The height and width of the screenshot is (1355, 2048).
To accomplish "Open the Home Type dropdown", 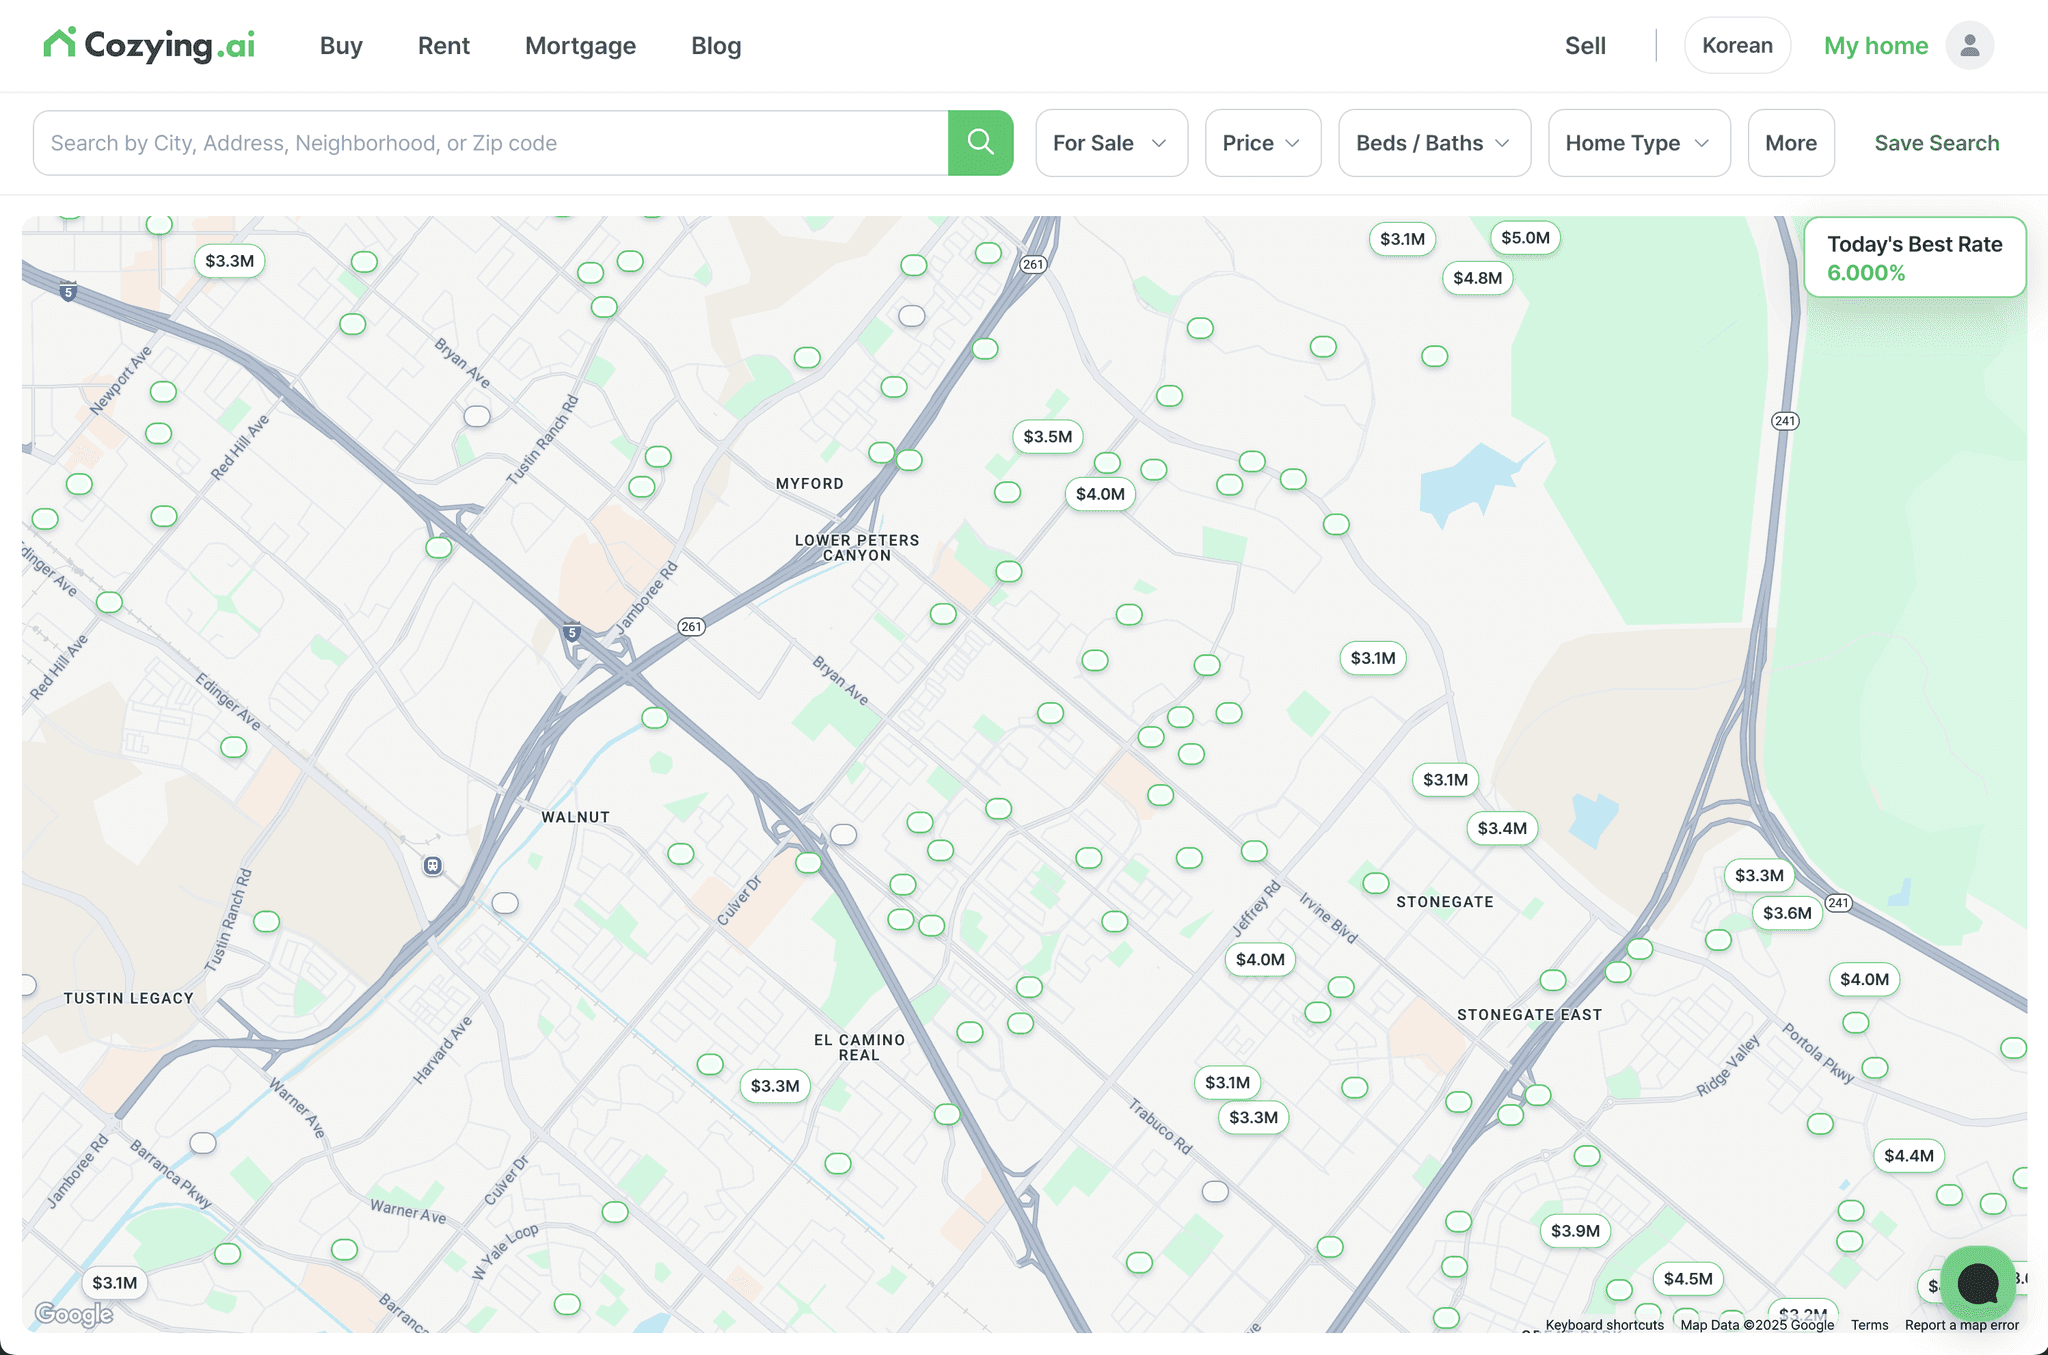I will (x=1638, y=143).
